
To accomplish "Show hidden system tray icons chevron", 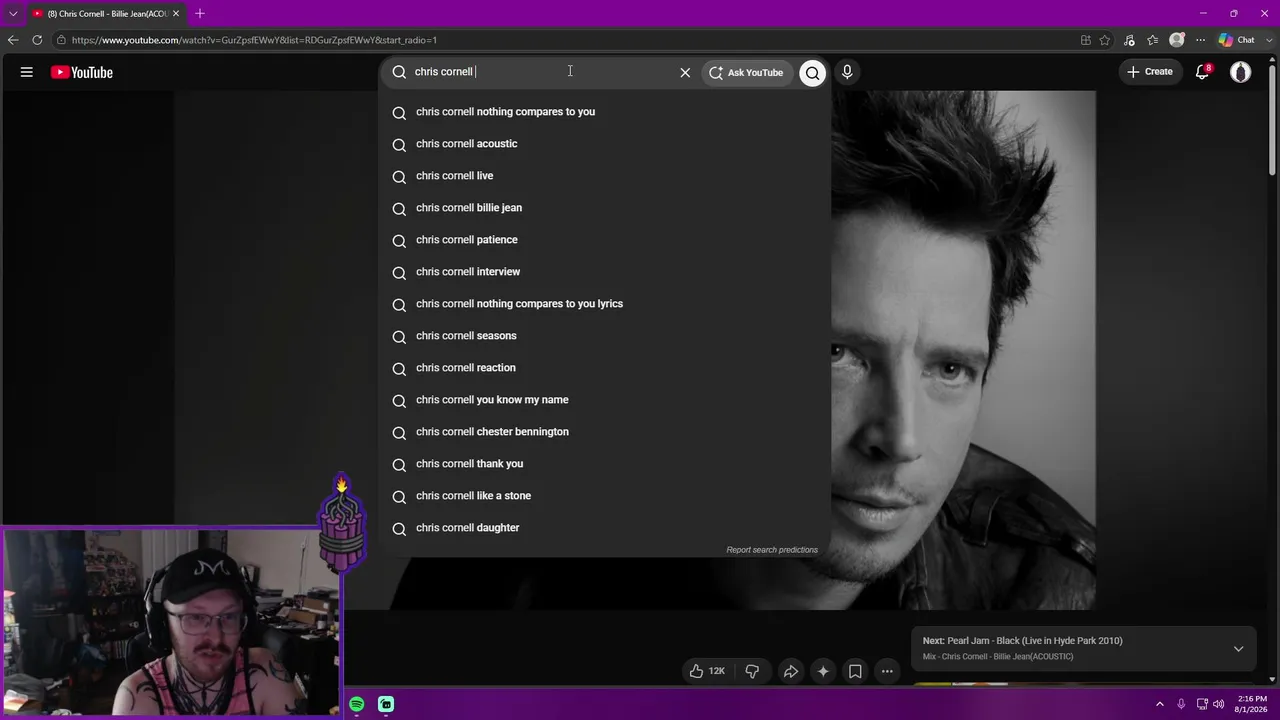I will point(1160,704).
